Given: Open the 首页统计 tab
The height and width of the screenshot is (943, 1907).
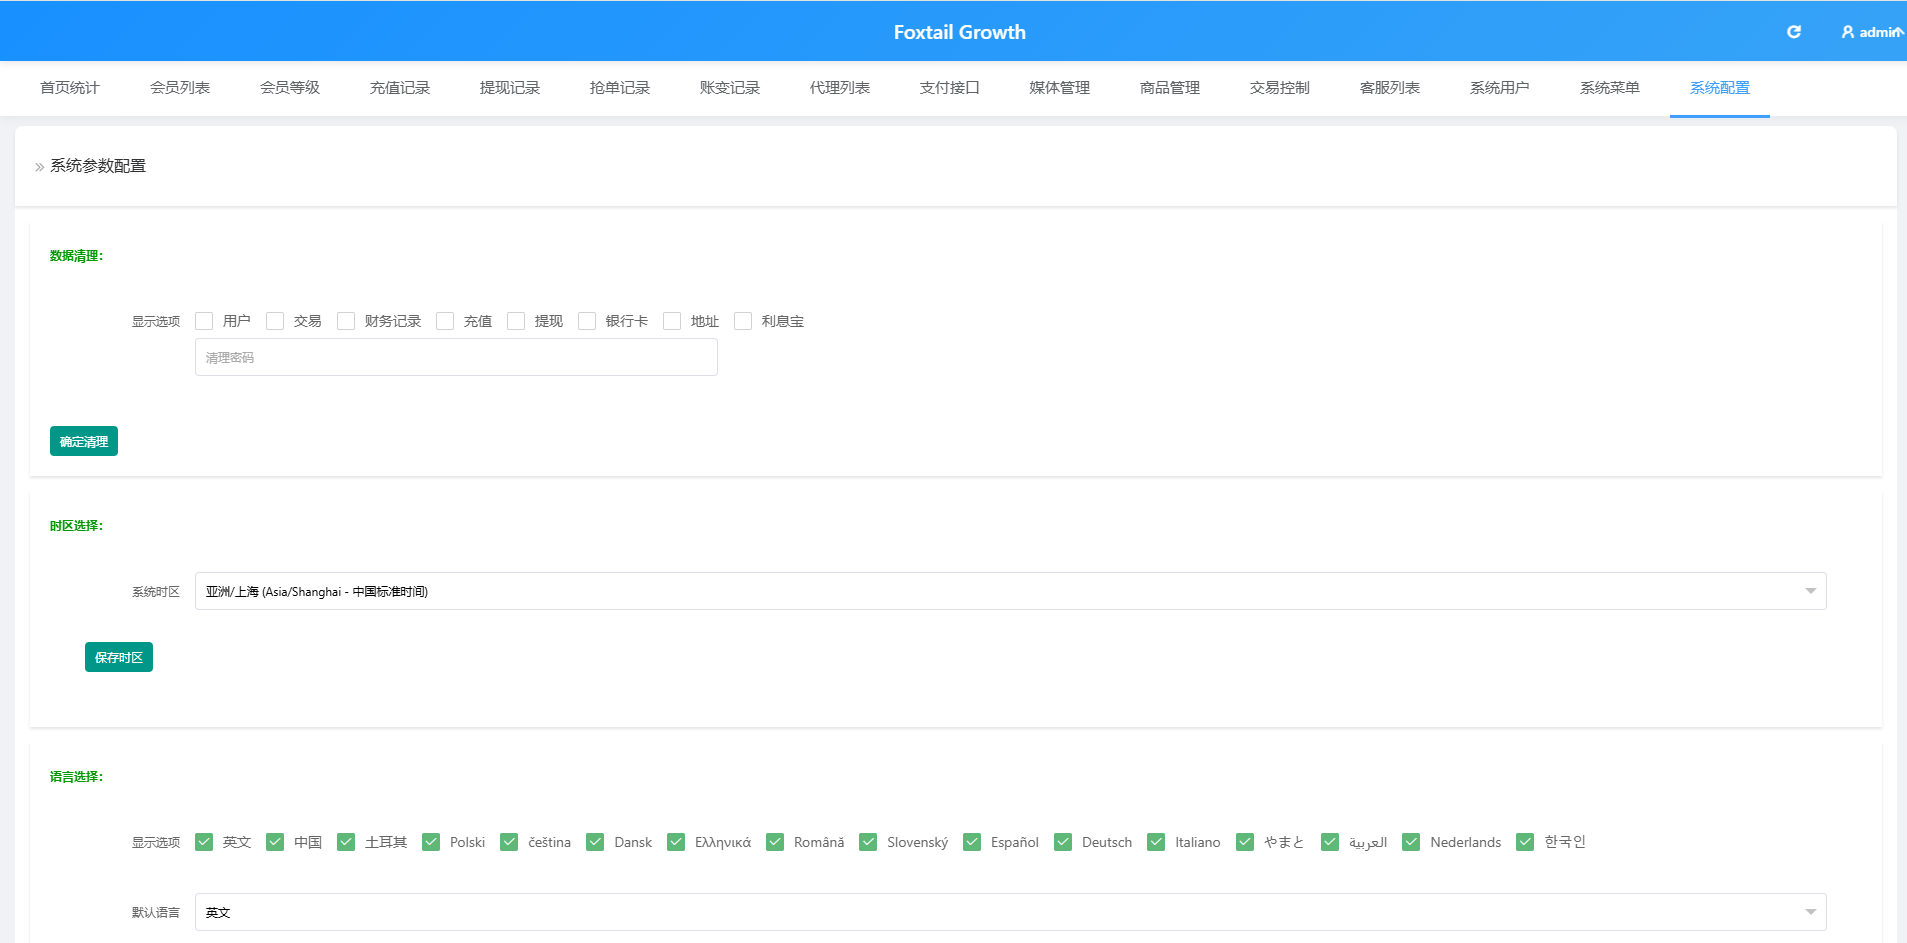Looking at the screenshot, I should pyautogui.click(x=70, y=88).
